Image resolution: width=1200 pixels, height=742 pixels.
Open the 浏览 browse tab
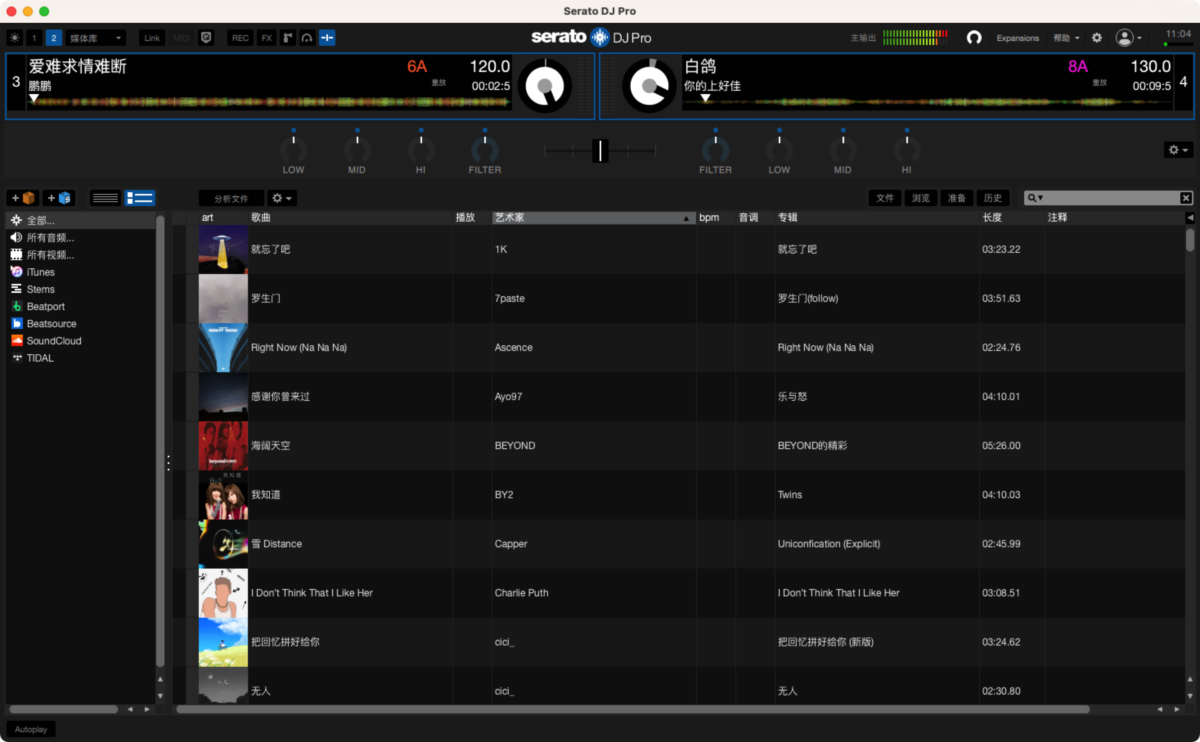tap(920, 198)
